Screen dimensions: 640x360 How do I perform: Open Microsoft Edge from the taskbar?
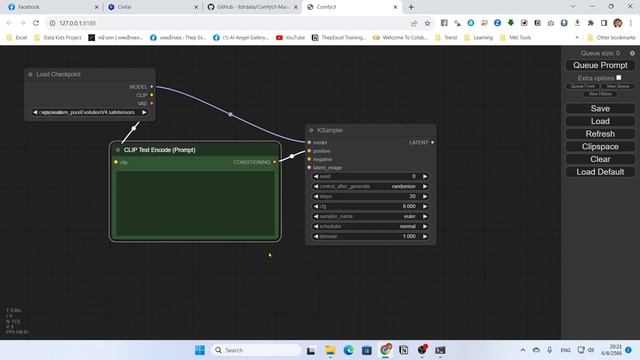coord(348,350)
